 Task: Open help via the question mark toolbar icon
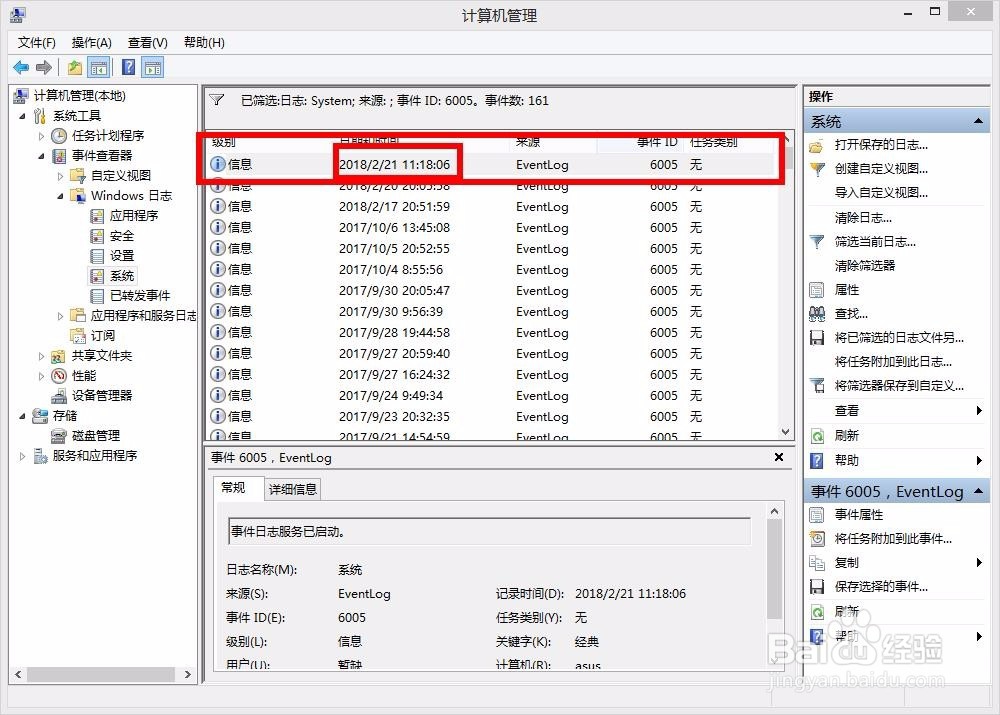[x=127, y=67]
